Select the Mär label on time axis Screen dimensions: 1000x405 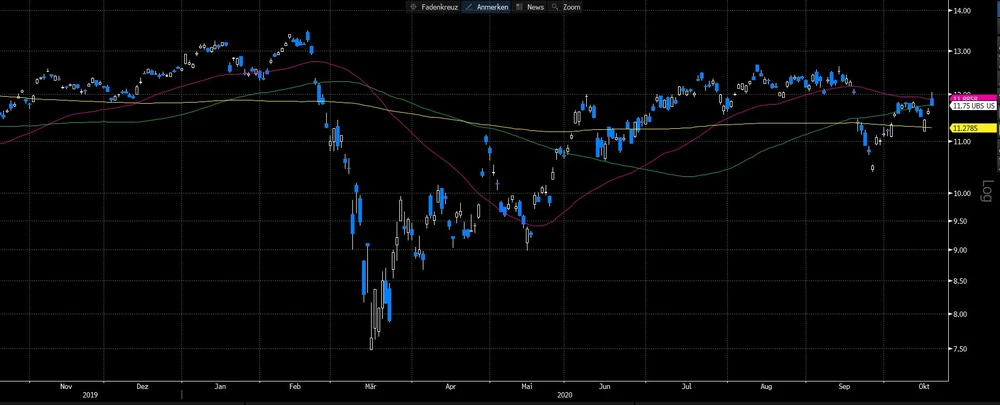click(371, 385)
